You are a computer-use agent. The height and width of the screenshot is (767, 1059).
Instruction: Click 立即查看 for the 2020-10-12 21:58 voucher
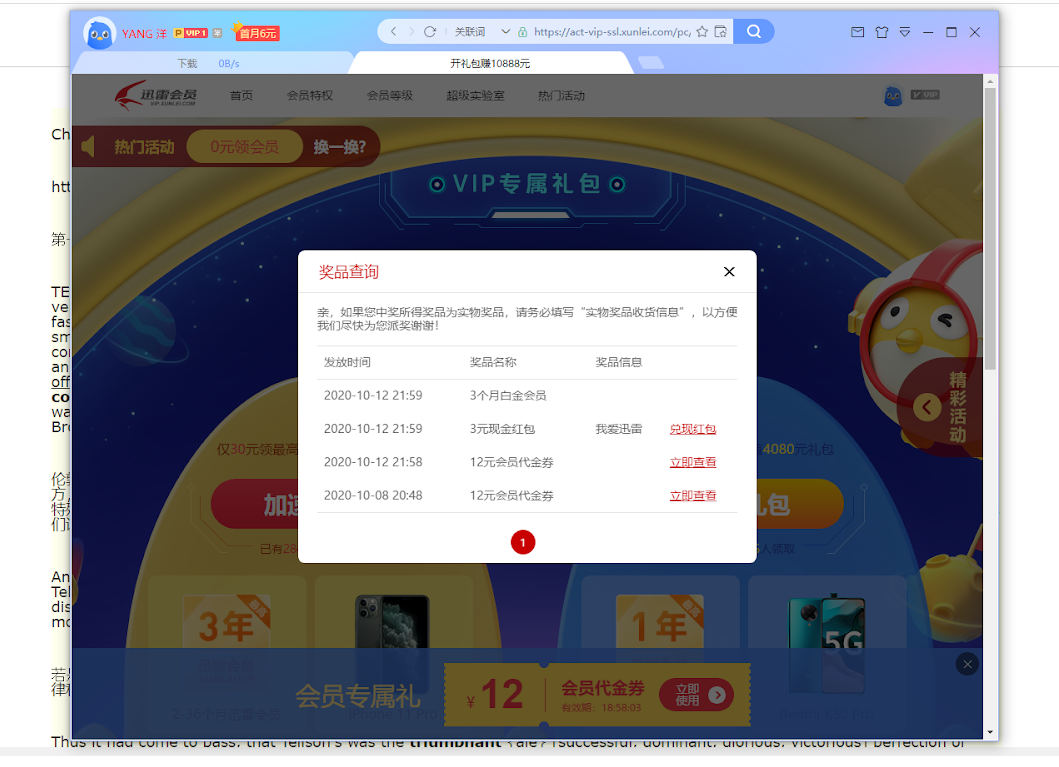(x=693, y=462)
